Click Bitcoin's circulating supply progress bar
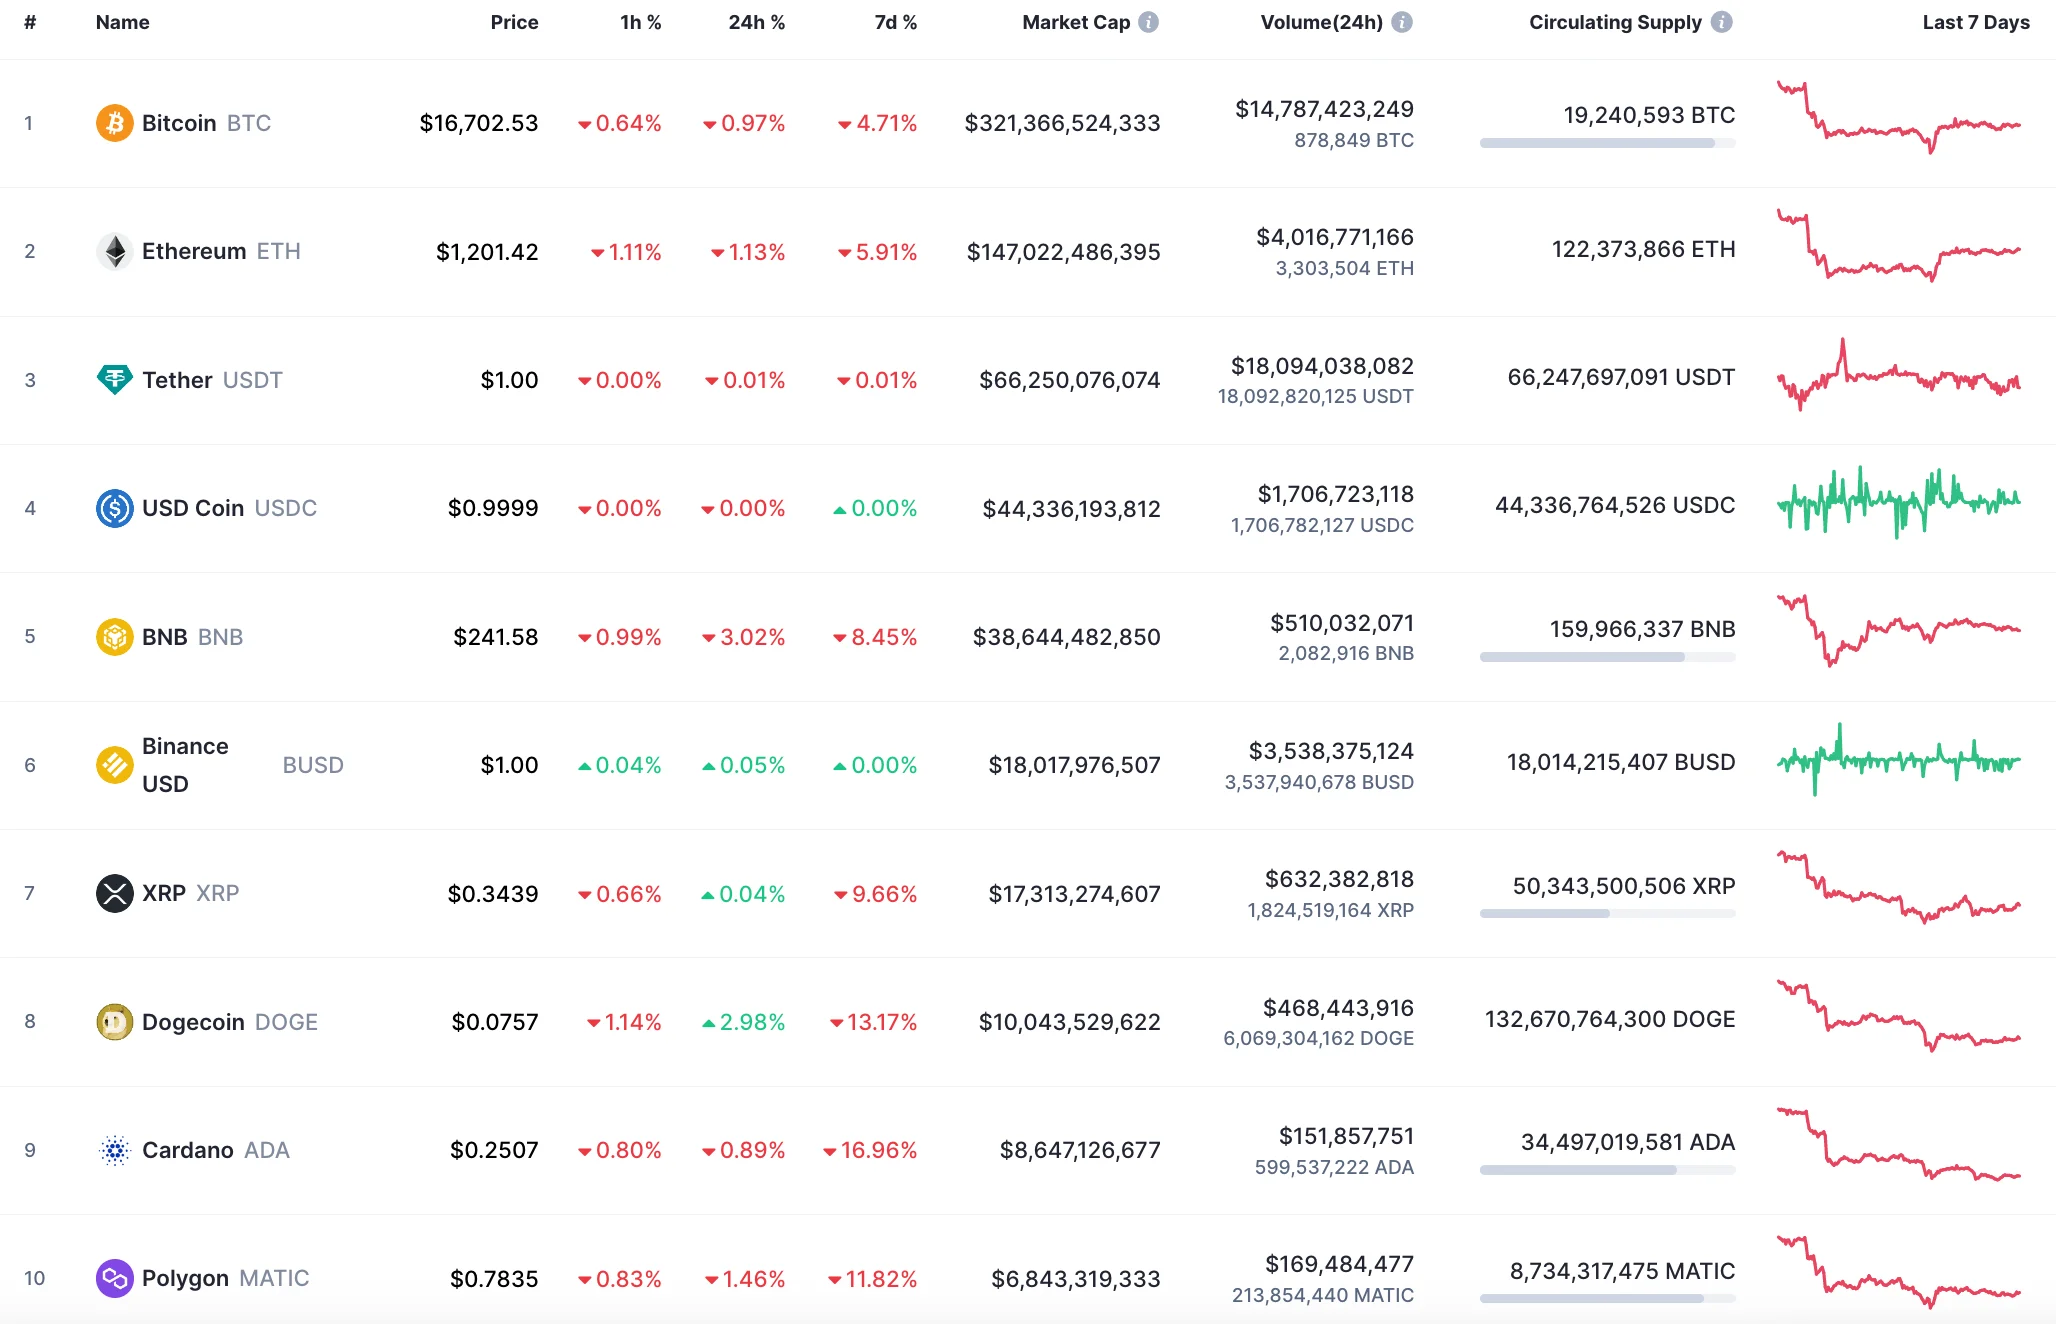This screenshot has height=1324, width=2056. pos(1607,142)
